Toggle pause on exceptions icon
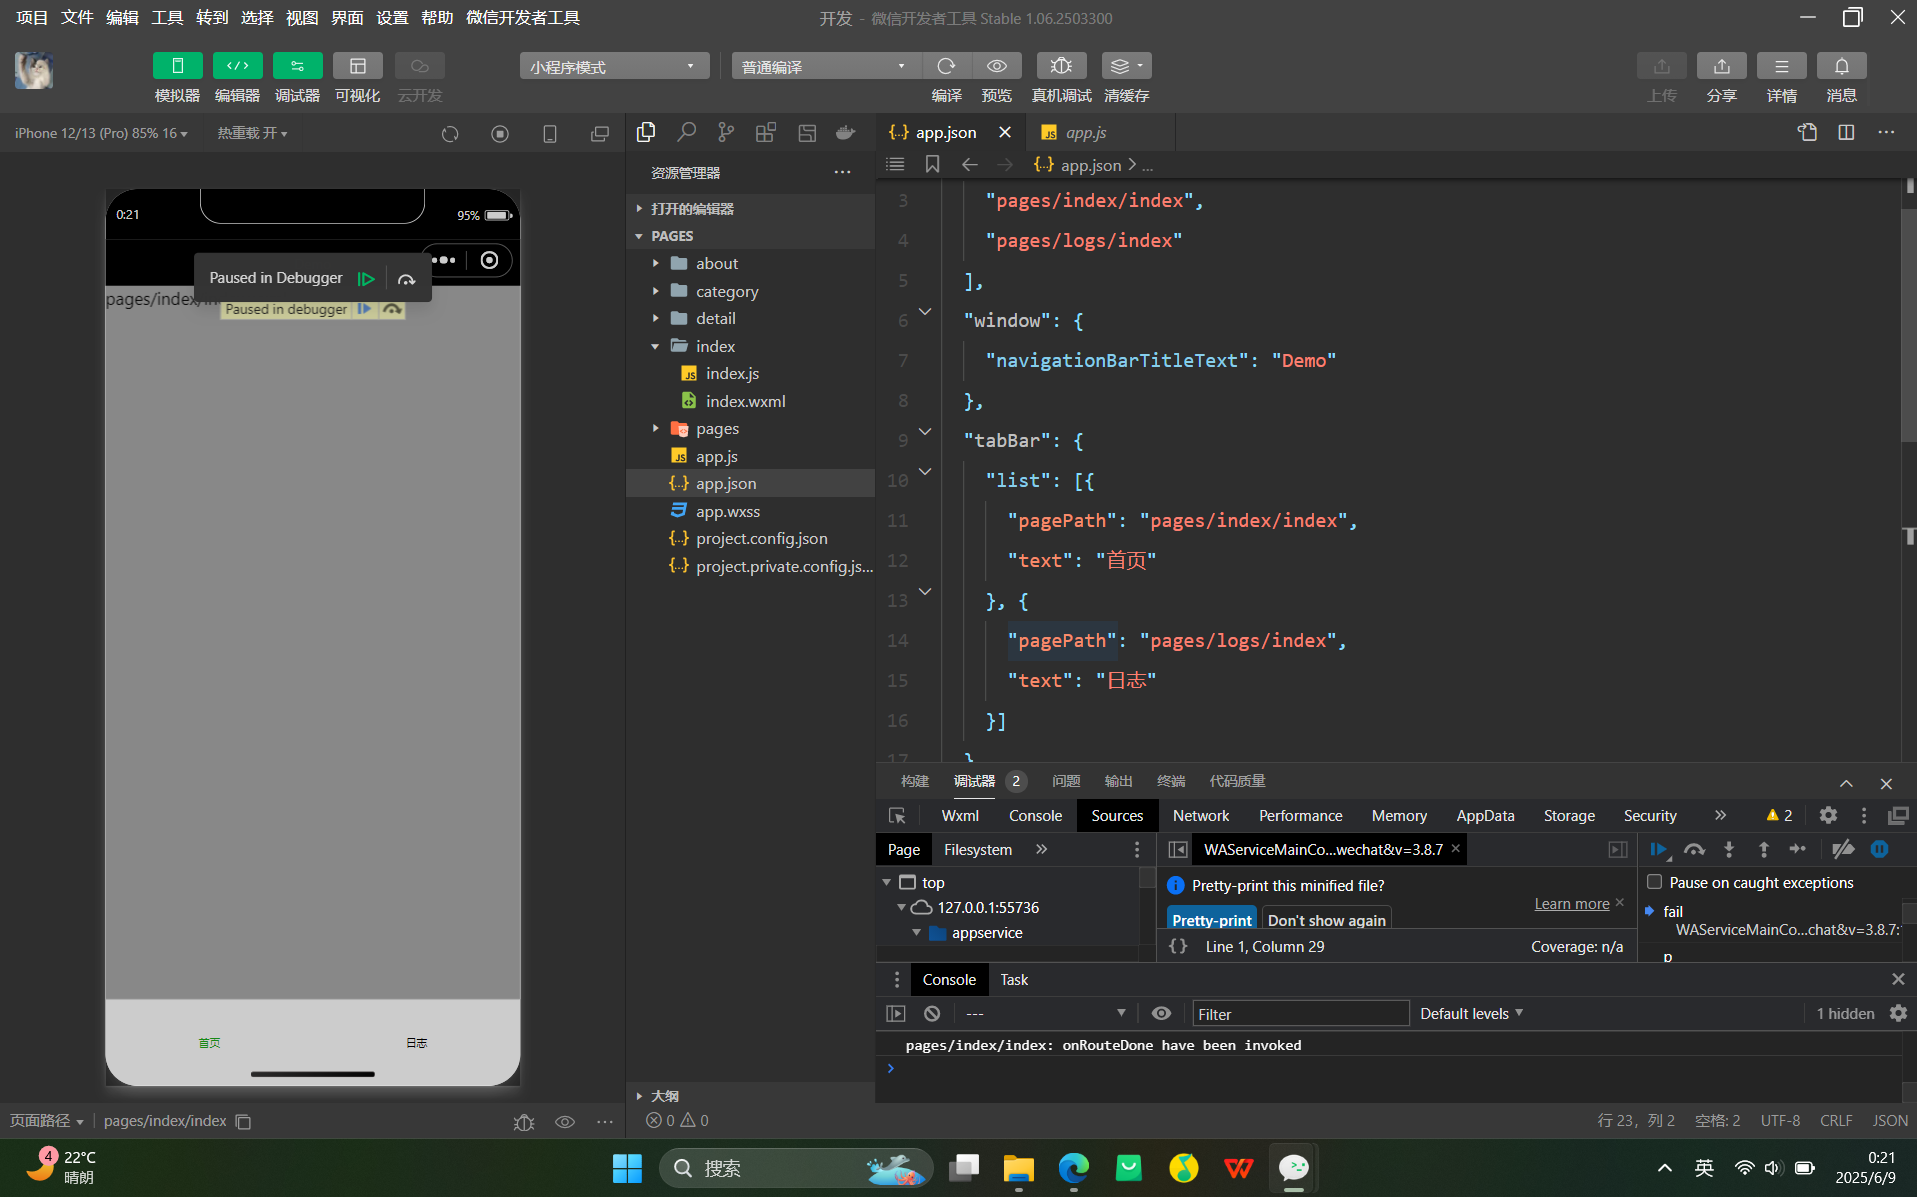 pyautogui.click(x=1879, y=849)
